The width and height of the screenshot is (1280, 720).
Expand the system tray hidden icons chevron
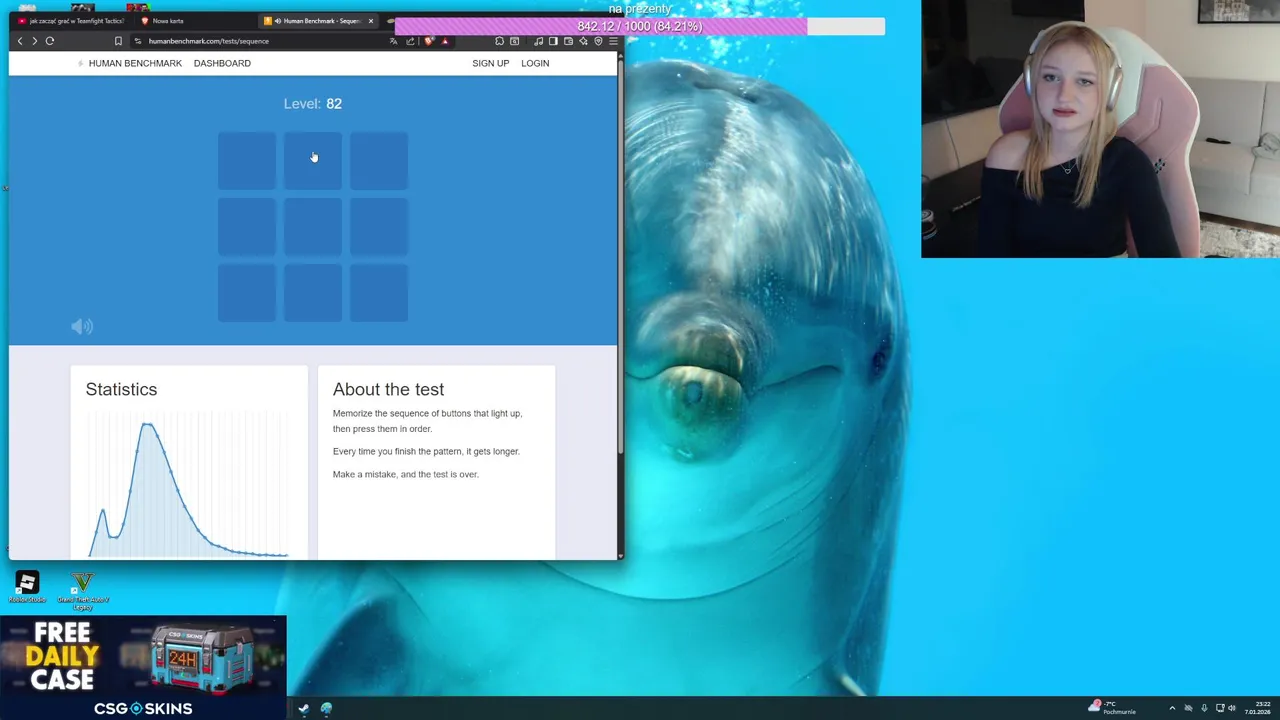coord(1172,708)
